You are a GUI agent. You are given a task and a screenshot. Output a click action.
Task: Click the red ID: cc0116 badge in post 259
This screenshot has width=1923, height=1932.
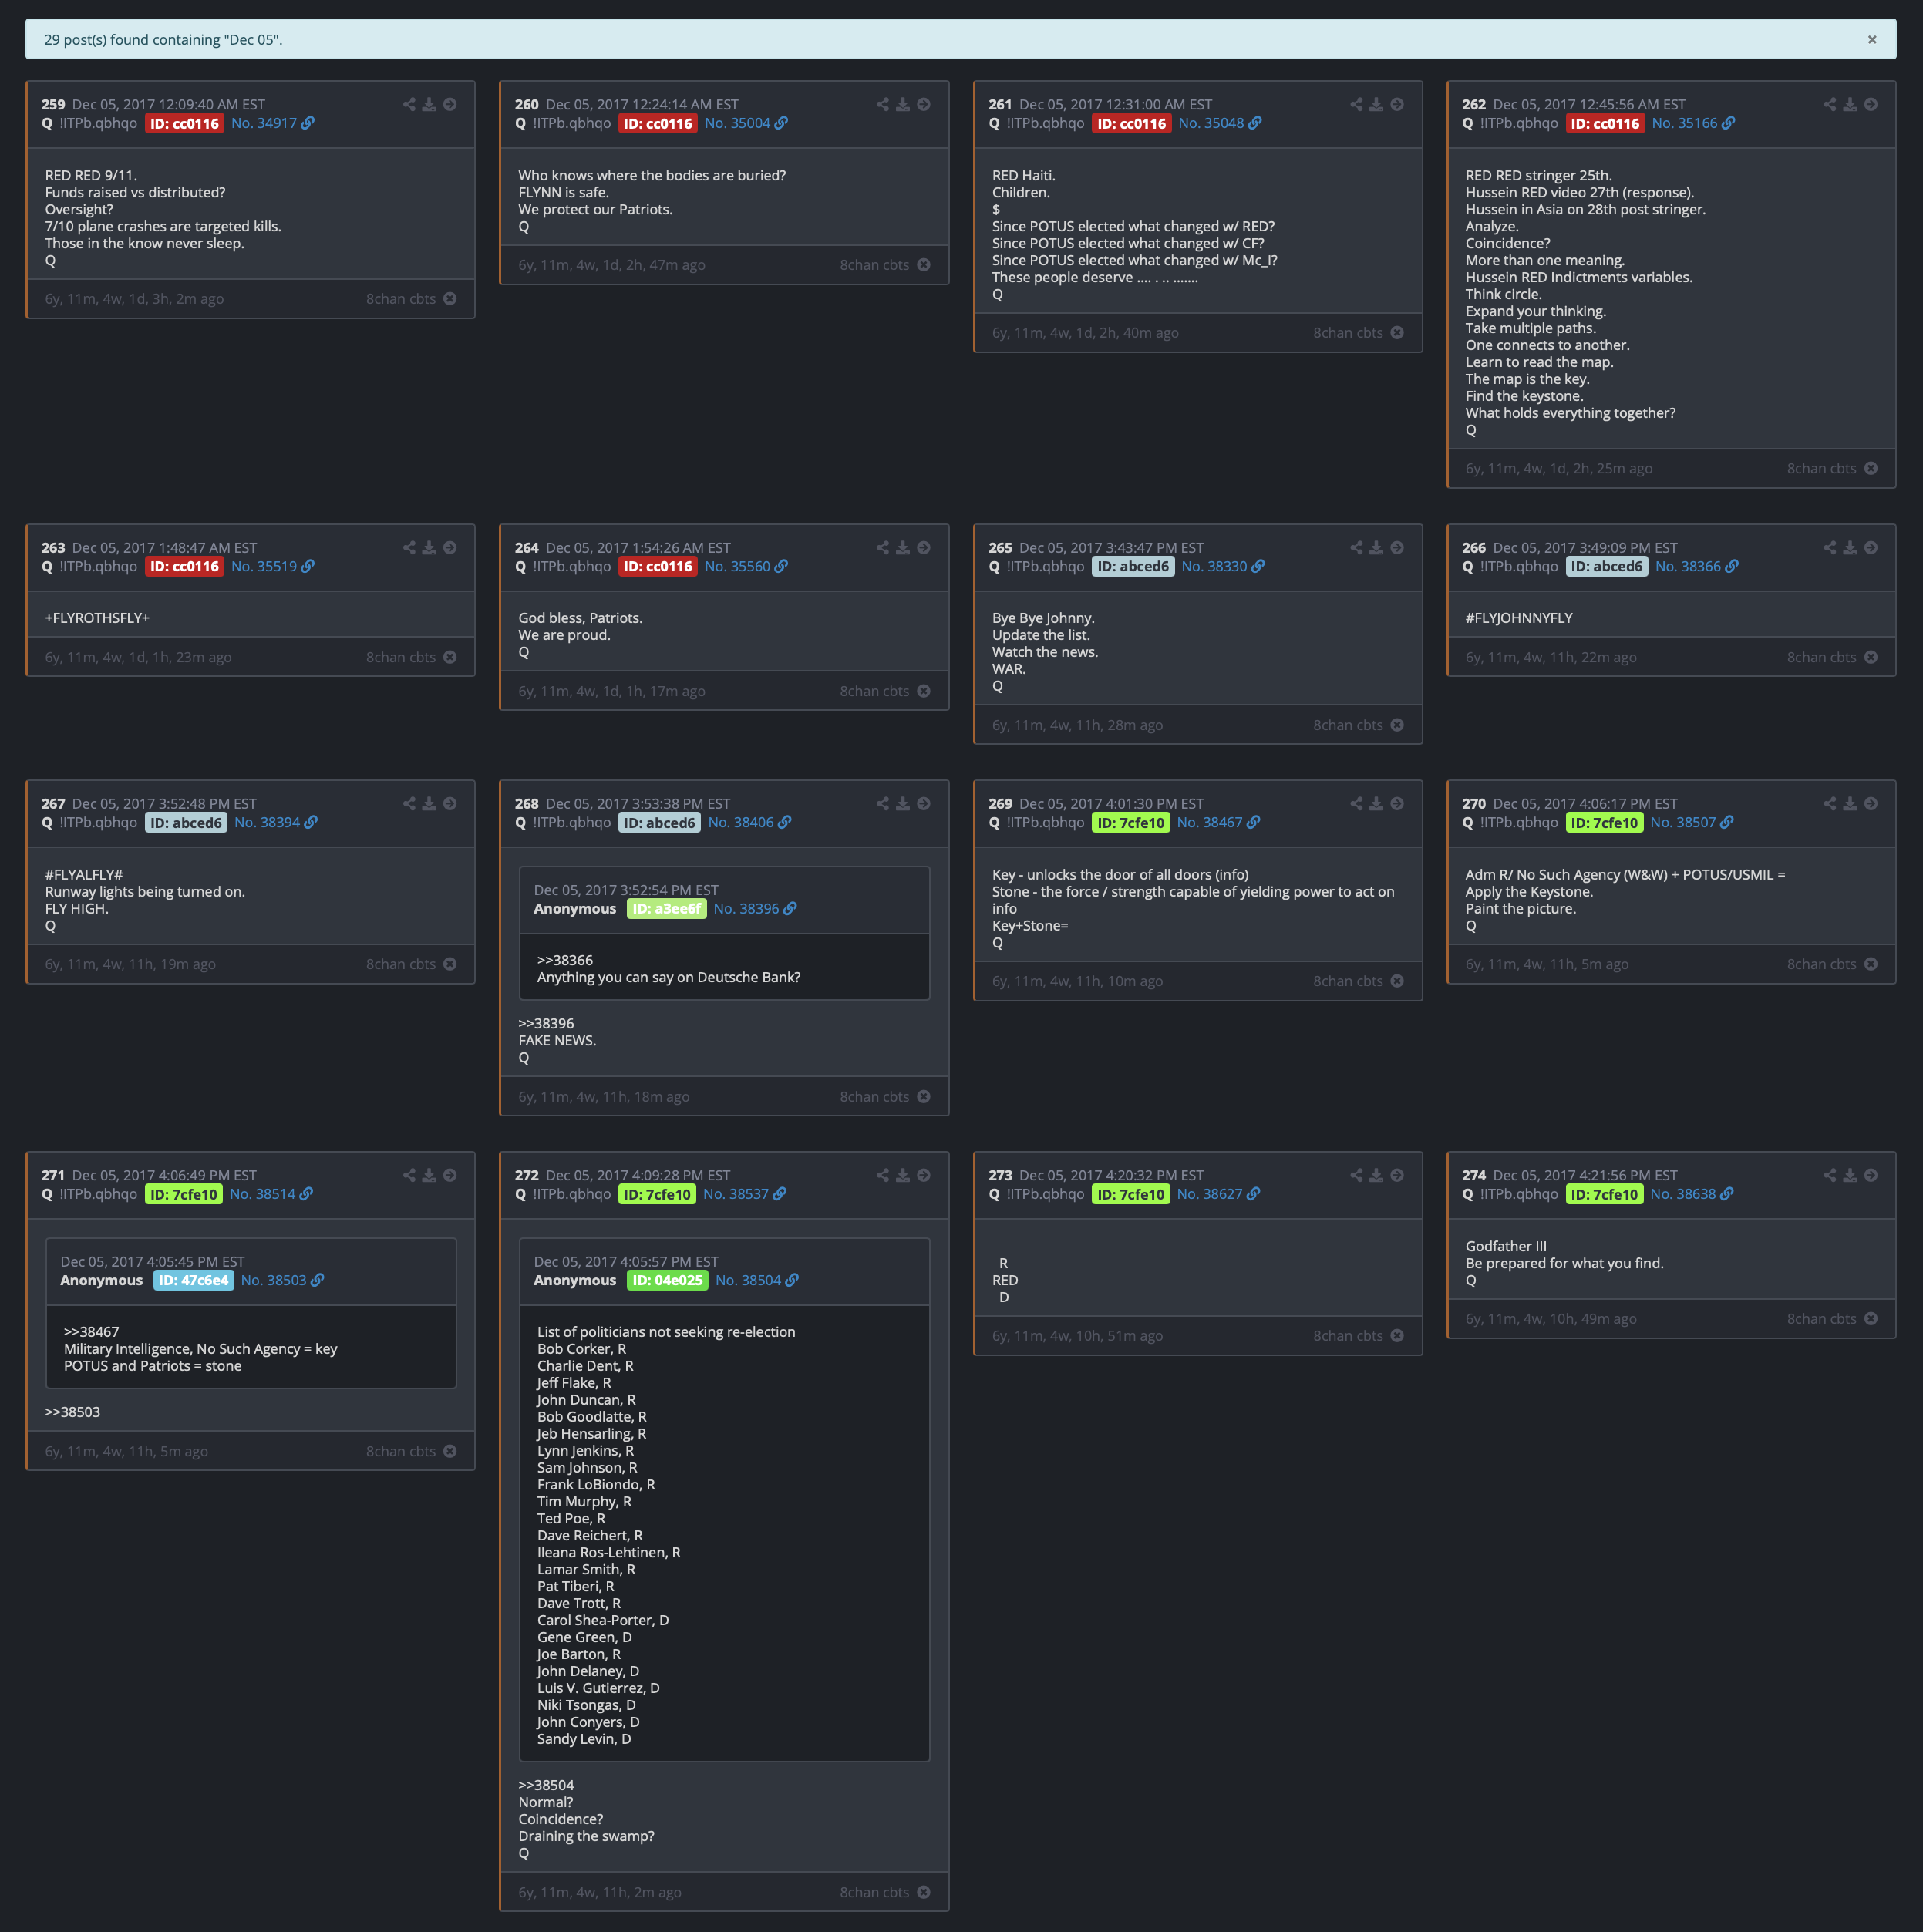pyautogui.click(x=185, y=123)
